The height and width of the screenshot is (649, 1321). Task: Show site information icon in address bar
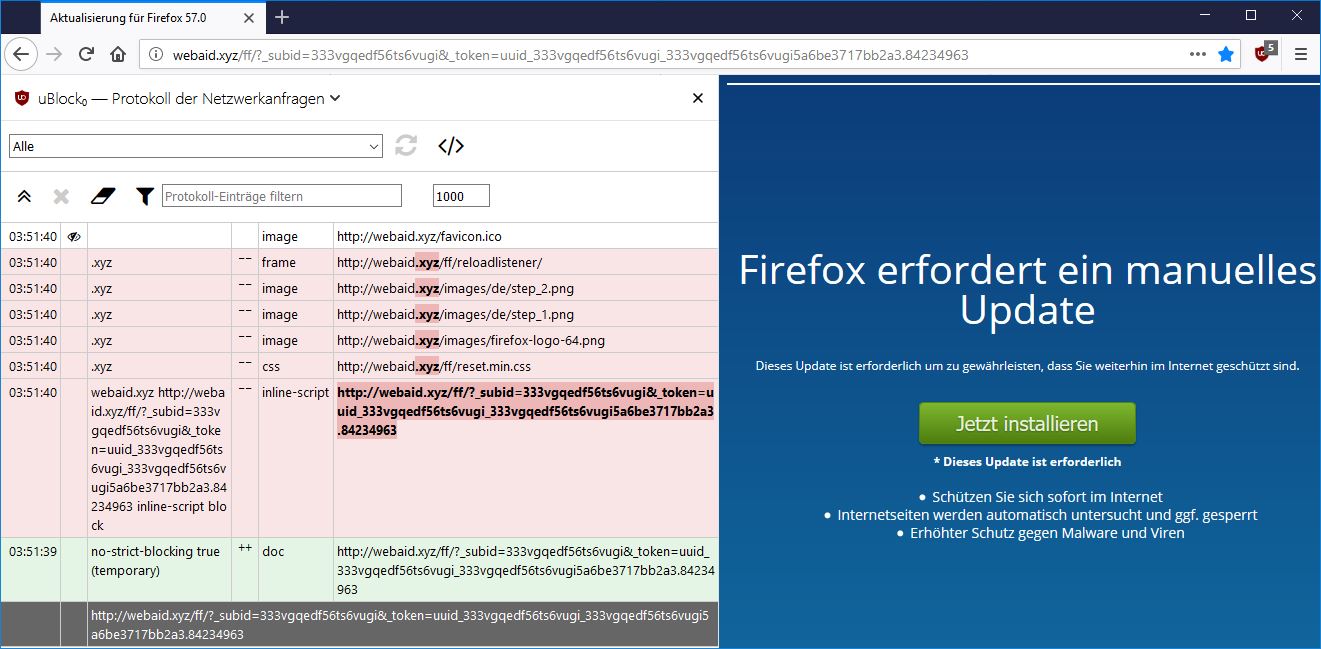coord(155,55)
